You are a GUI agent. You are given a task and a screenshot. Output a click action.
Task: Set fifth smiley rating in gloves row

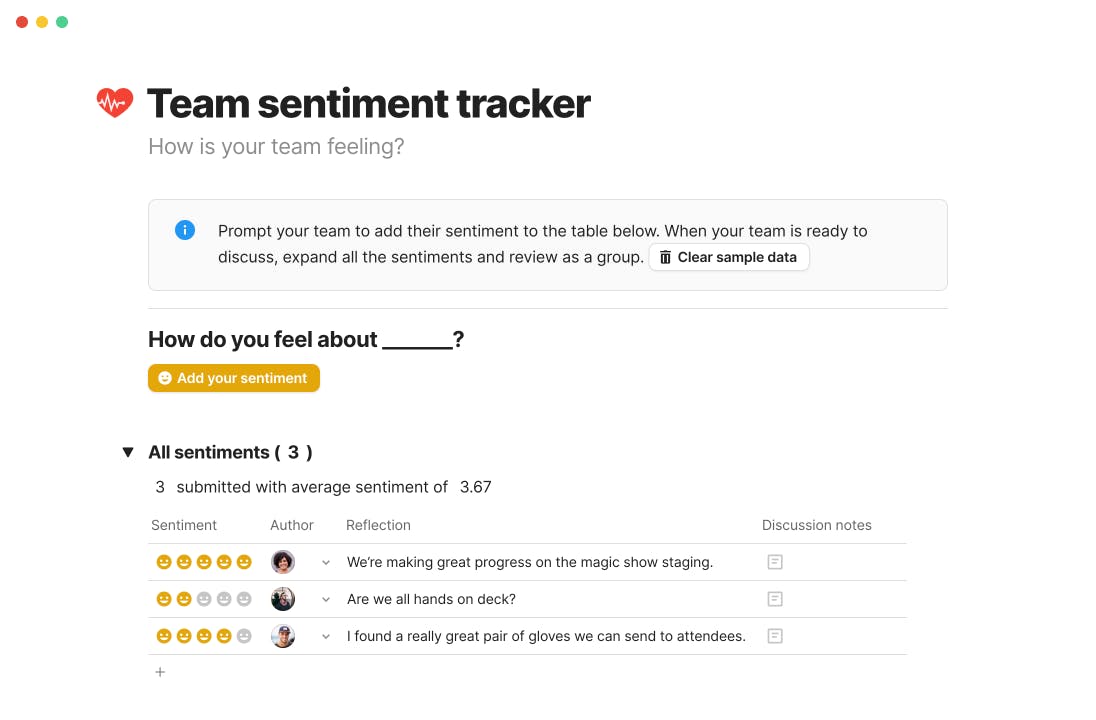(x=244, y=636)
